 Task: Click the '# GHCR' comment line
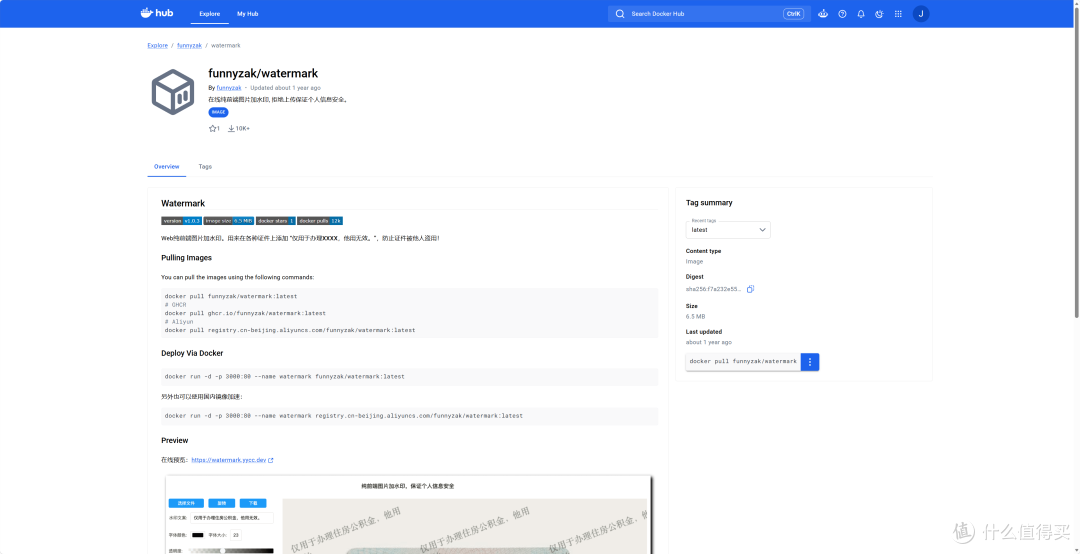tap(176, 305)
